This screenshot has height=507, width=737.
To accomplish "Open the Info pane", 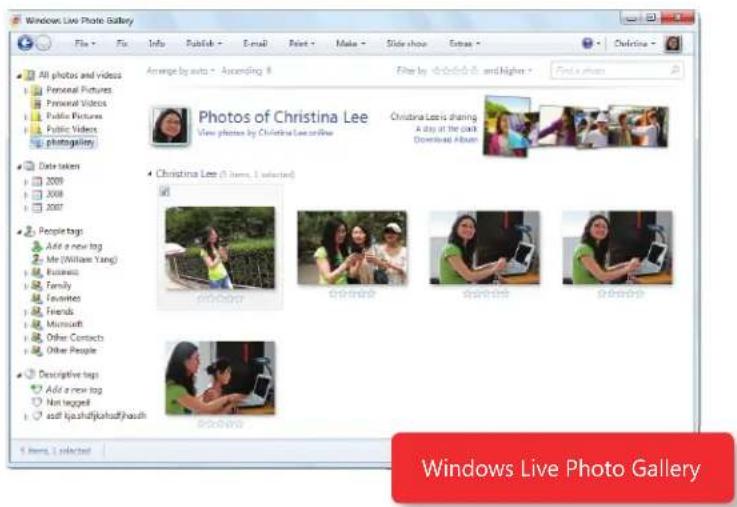I will (x=157, y=43).
